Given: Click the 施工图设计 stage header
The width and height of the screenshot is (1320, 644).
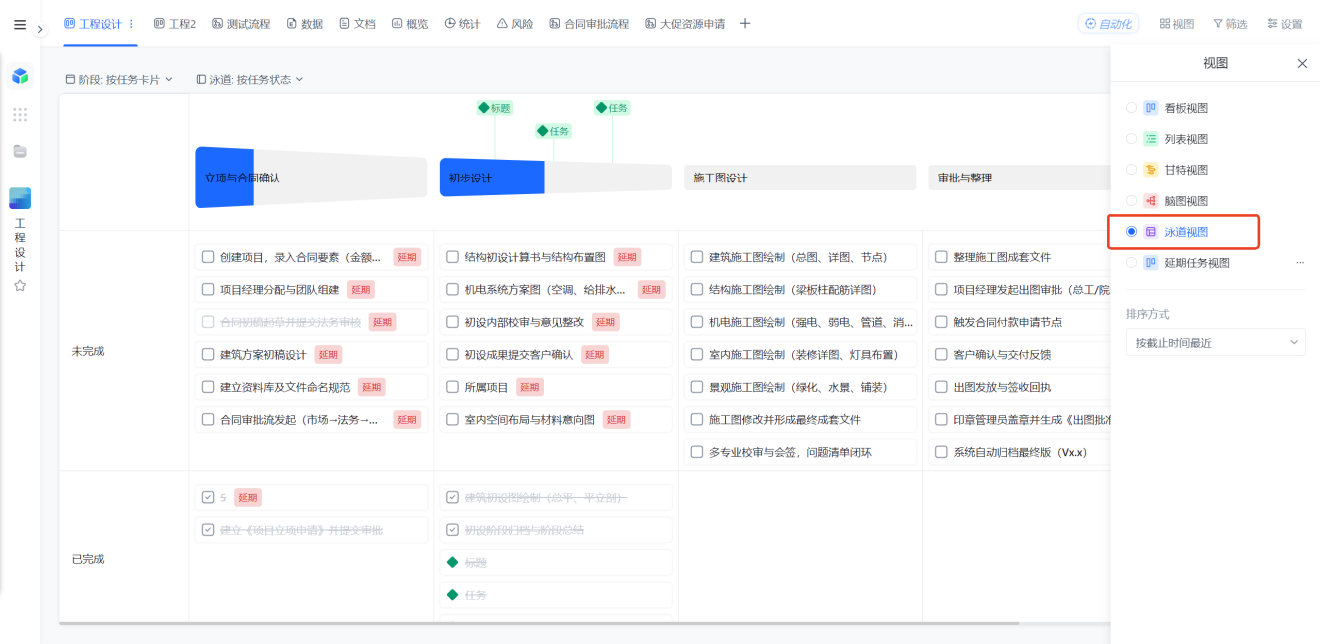Looking at the screenshot, I should click(x=800, y=177).
